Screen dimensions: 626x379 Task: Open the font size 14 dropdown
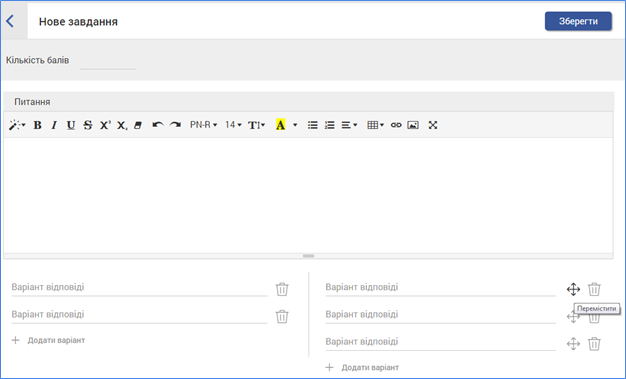233,125
